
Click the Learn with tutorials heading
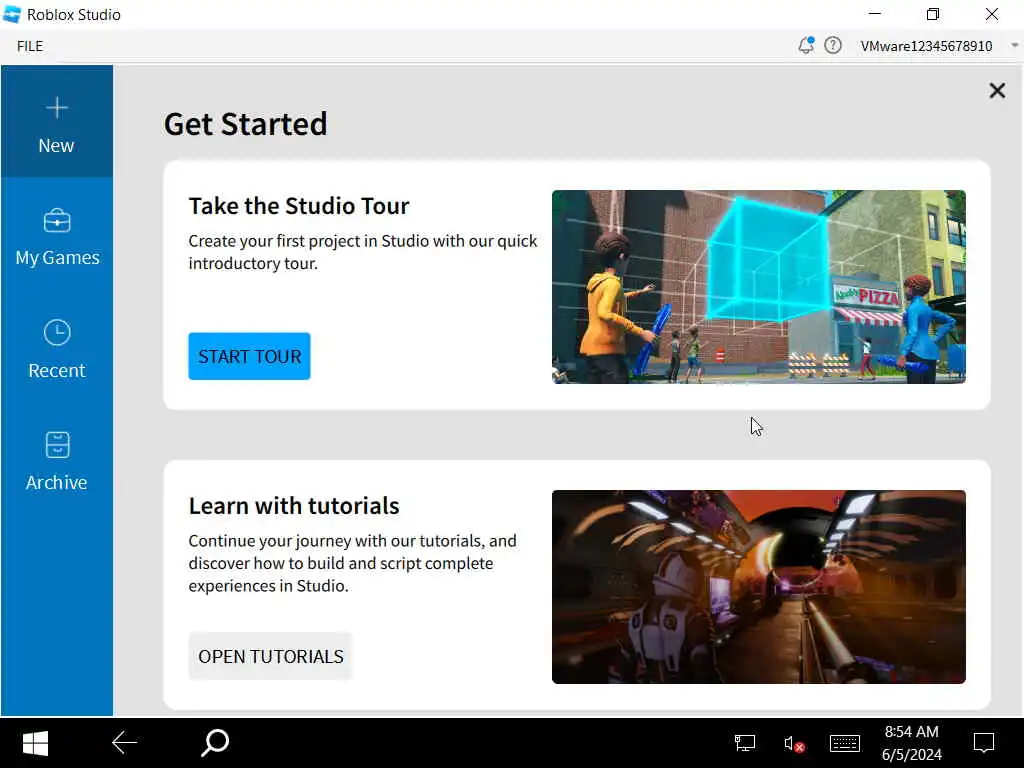click(x=294, y=505)
